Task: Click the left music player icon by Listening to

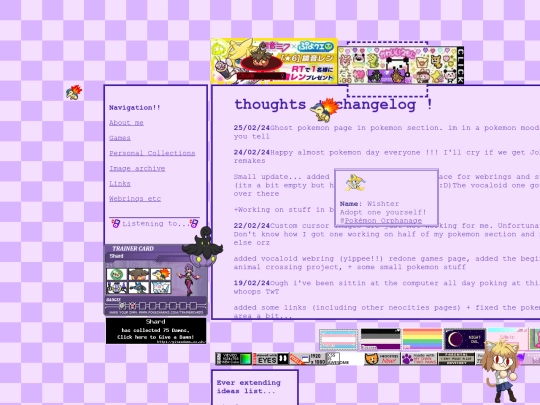Action: click(x=115, y=224)
